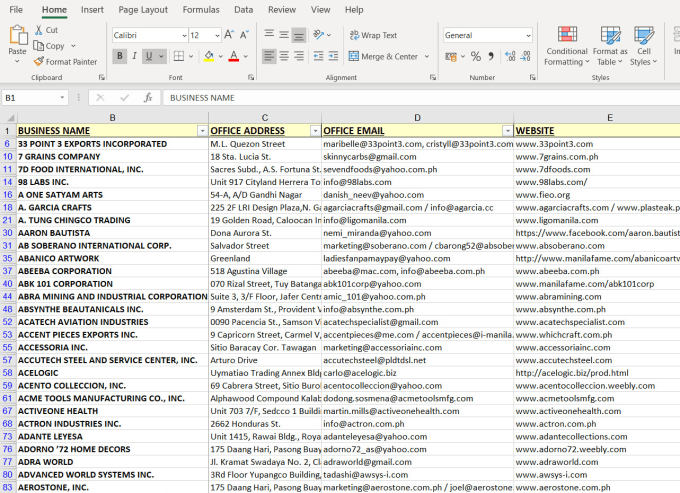Click the Cut scissors icon
This screenshot has height=493, width=680.
pyautogui.click(x=39, y=30)
